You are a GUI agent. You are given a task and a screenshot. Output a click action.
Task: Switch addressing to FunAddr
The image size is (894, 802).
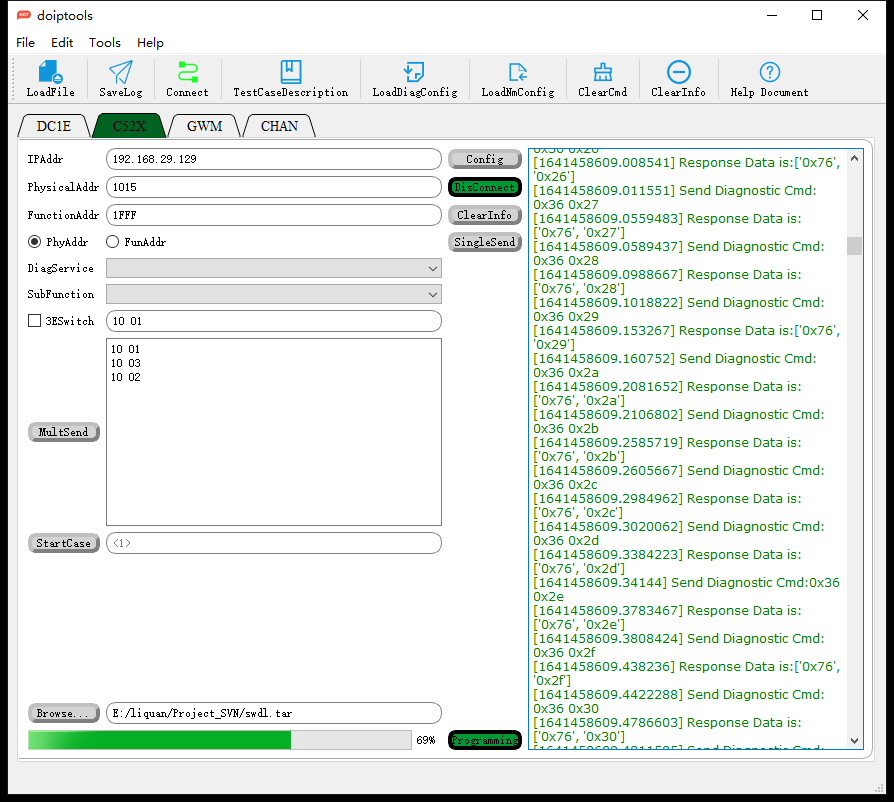click(111, 241)
